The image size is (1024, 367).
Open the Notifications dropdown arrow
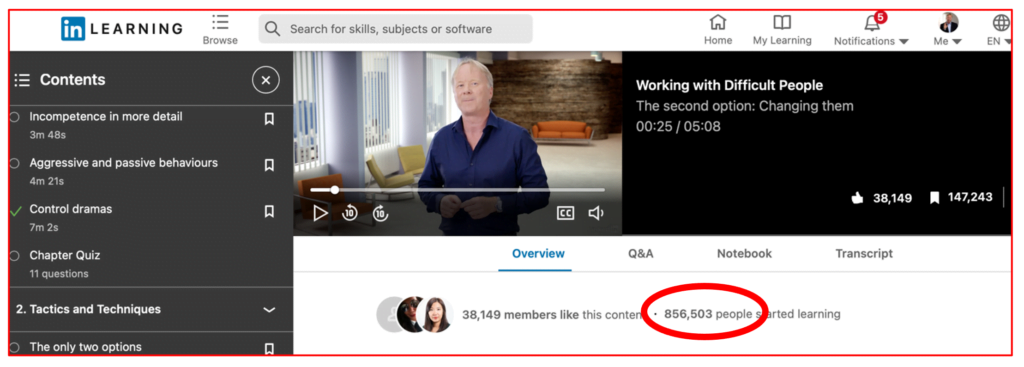pyautogui.click(x=904, y=42)
